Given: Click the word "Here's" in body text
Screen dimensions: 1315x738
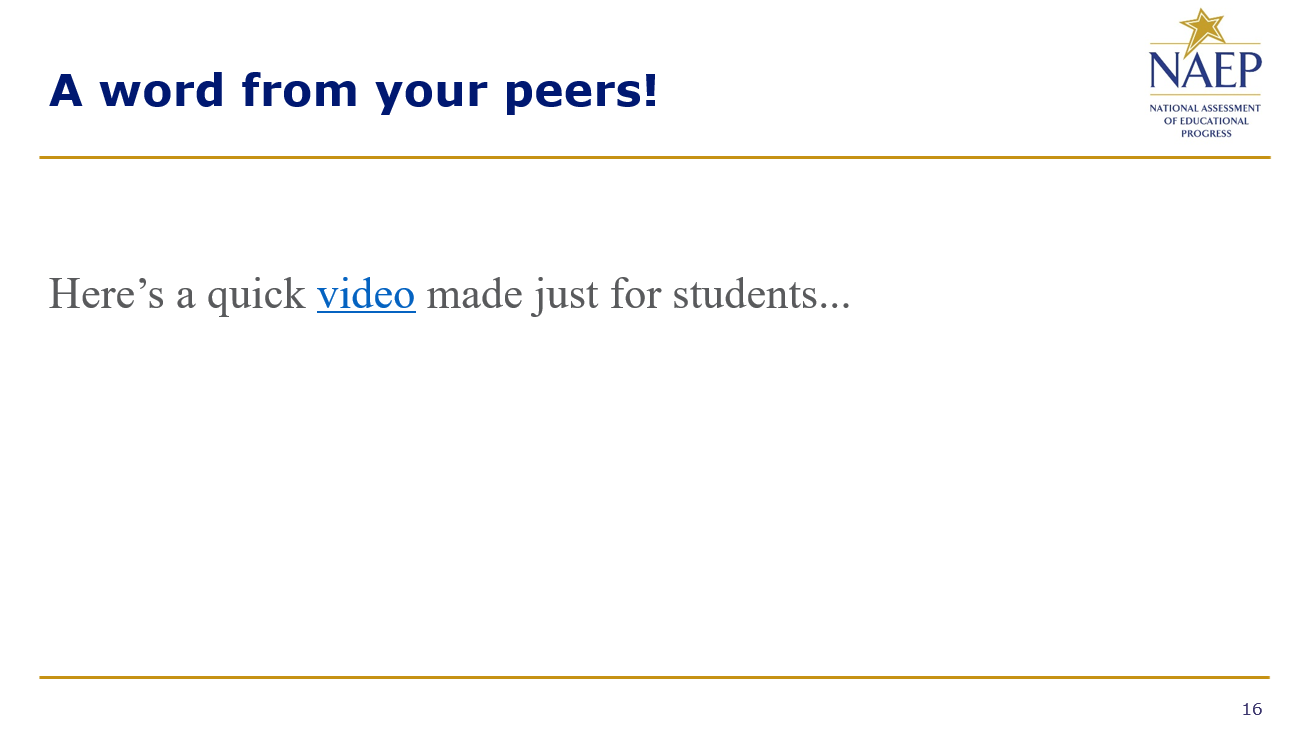Looking at the screenshot, I should (x=106, y=295).
